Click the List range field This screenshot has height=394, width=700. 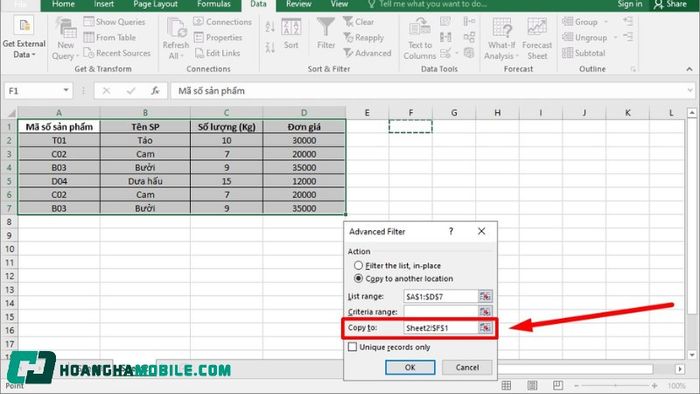[x=440, y=296]
